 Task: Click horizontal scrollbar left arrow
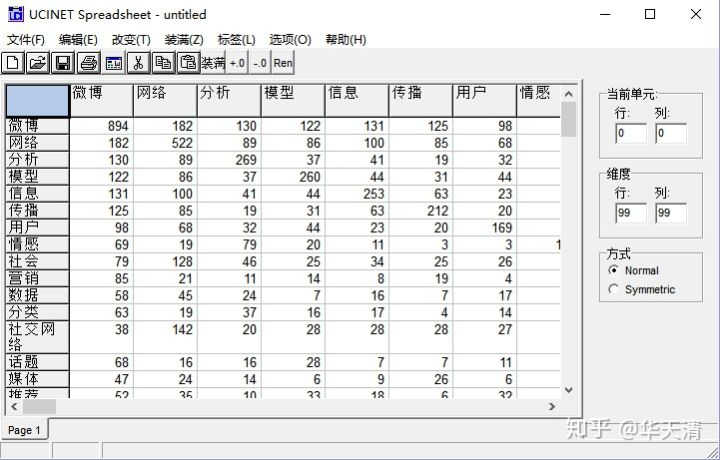(x=14, y=406)
